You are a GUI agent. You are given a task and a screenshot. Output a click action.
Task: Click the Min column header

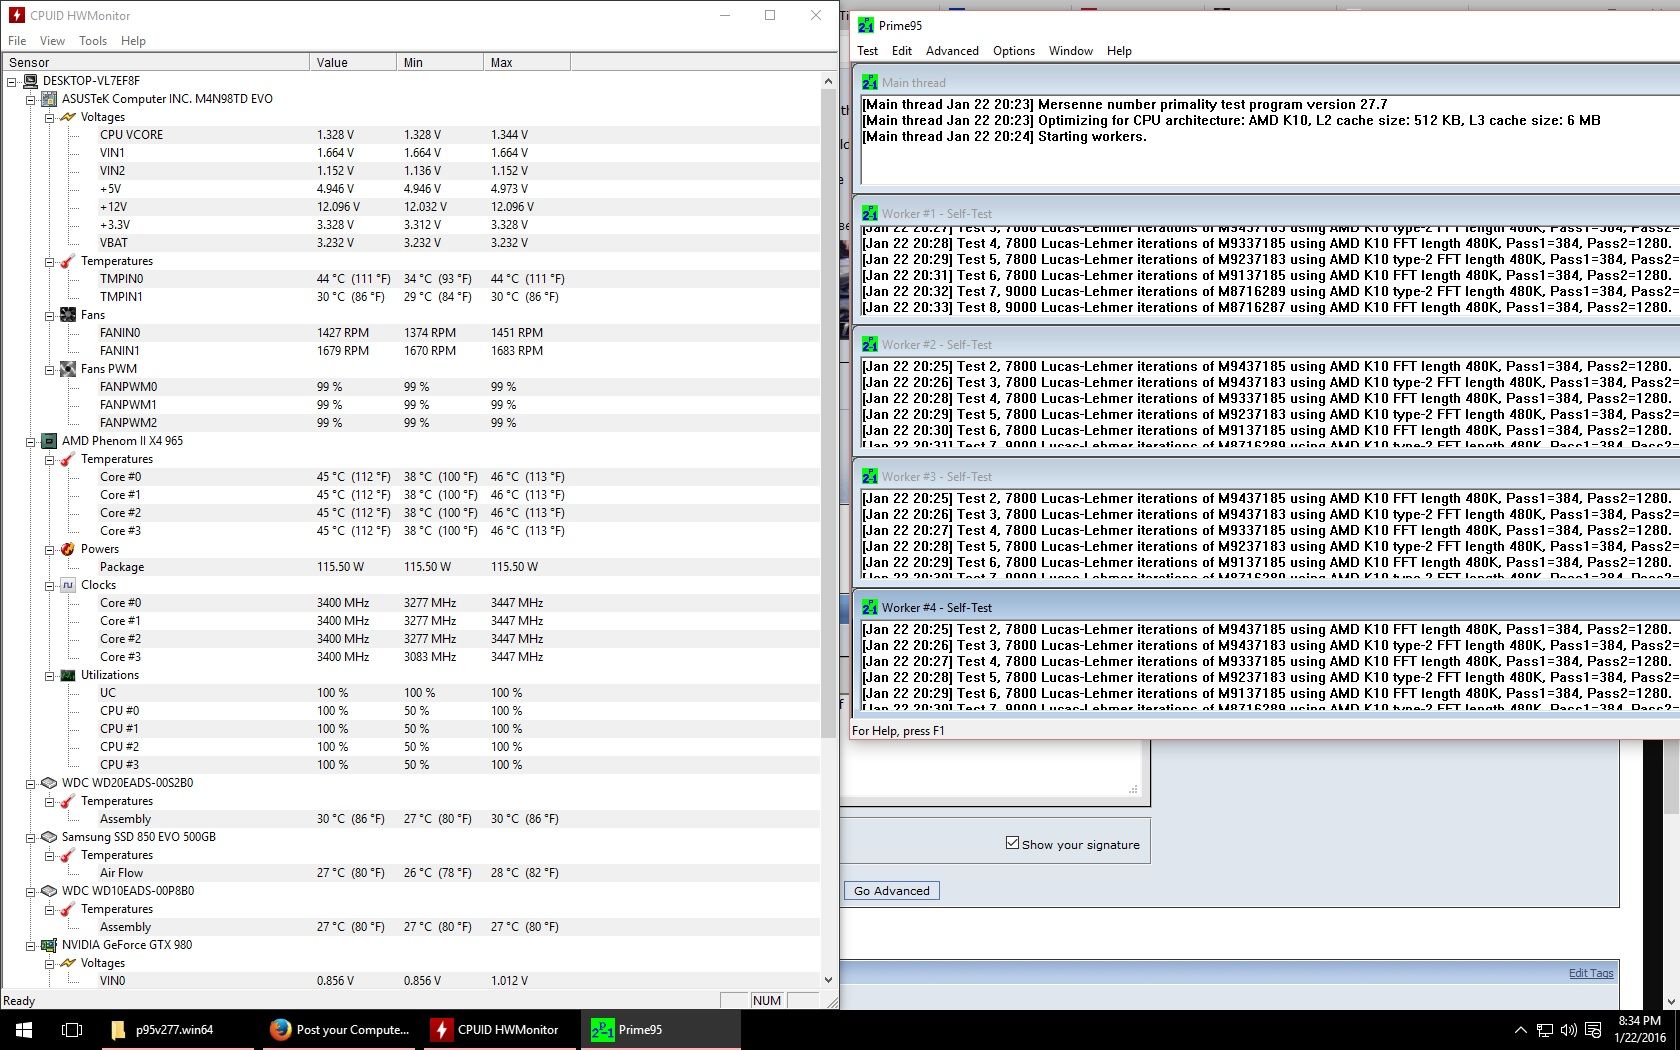[x=440, y=62]
